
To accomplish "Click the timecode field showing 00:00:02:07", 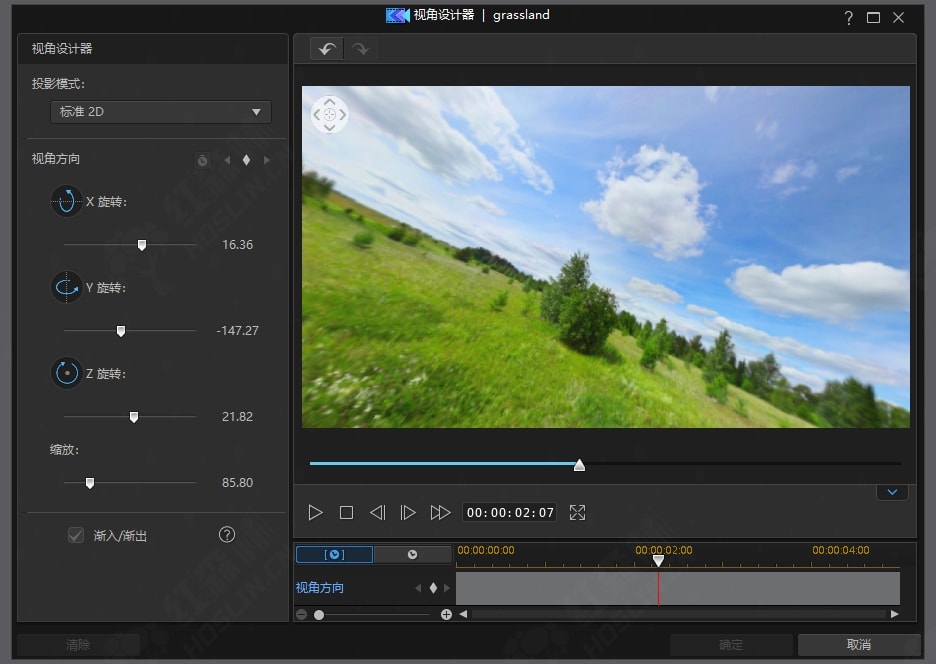I will tap(510, 513).
